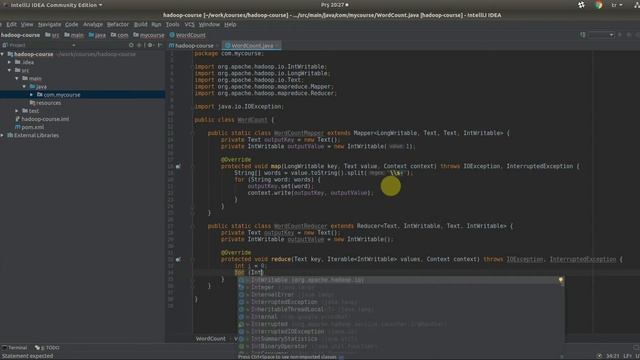Select pom.xml file in project tree
640x360 pixels.
pos(29,127)
